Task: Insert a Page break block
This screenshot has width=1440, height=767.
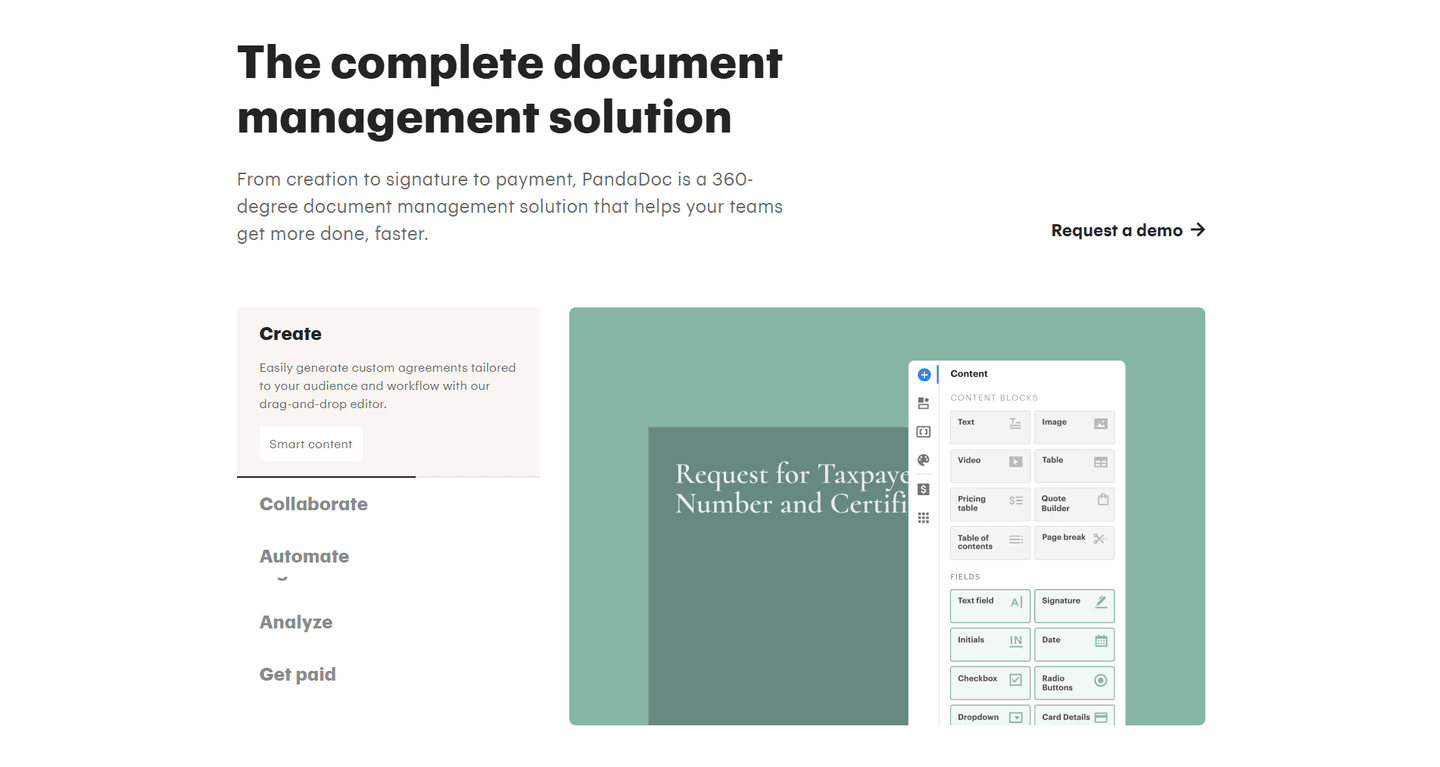Action: point(1074,543)
